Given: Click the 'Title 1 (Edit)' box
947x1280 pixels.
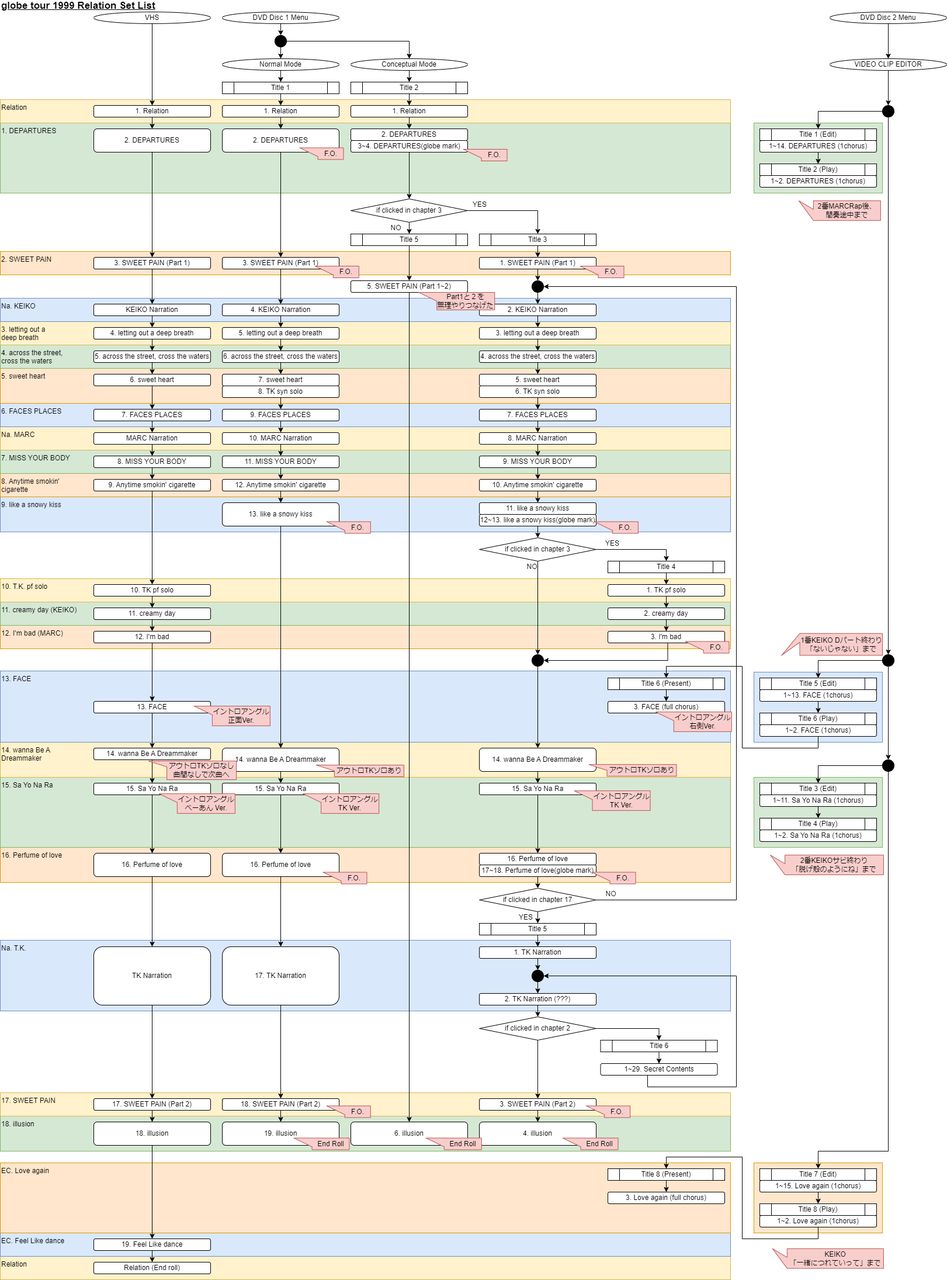Looking at the screenshot, I should point(818,134).
